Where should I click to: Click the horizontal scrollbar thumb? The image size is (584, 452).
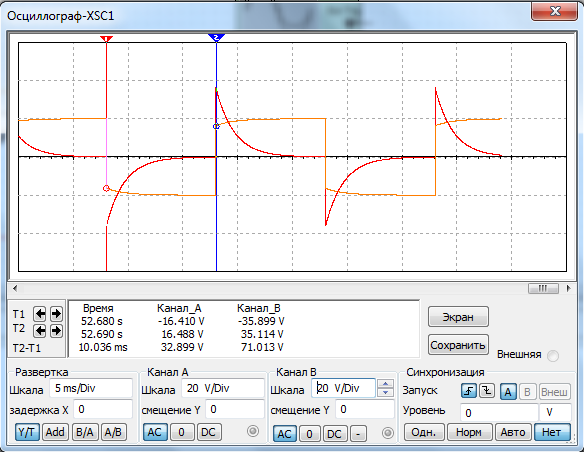[543, 288]
